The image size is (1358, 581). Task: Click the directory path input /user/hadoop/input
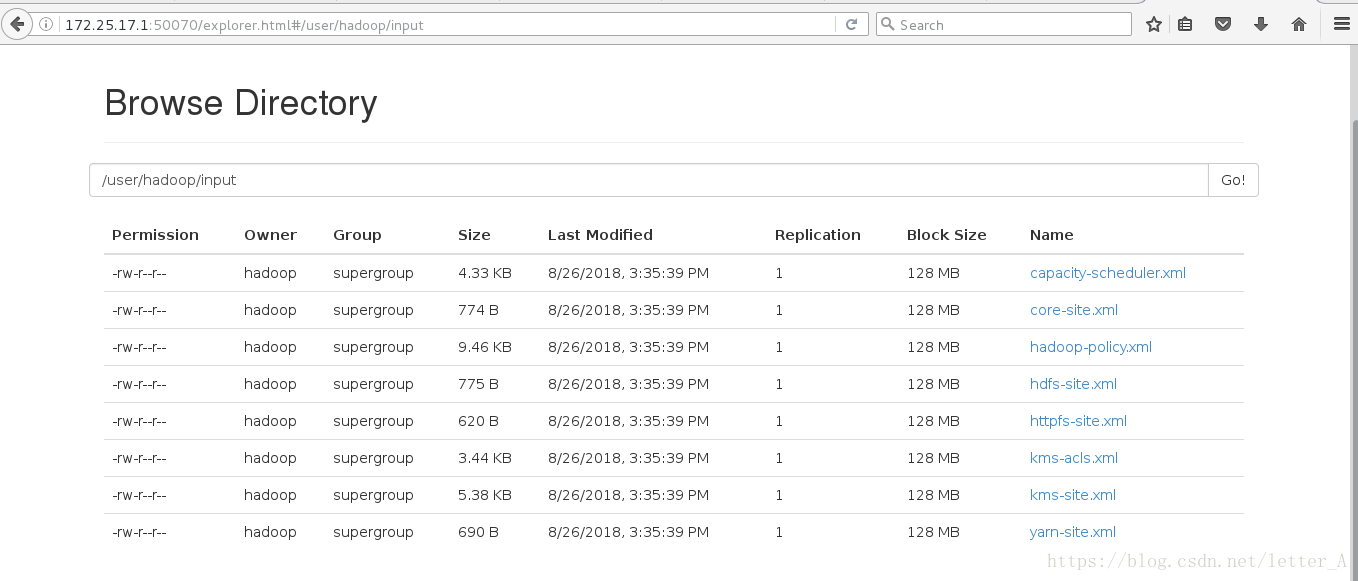649,180
